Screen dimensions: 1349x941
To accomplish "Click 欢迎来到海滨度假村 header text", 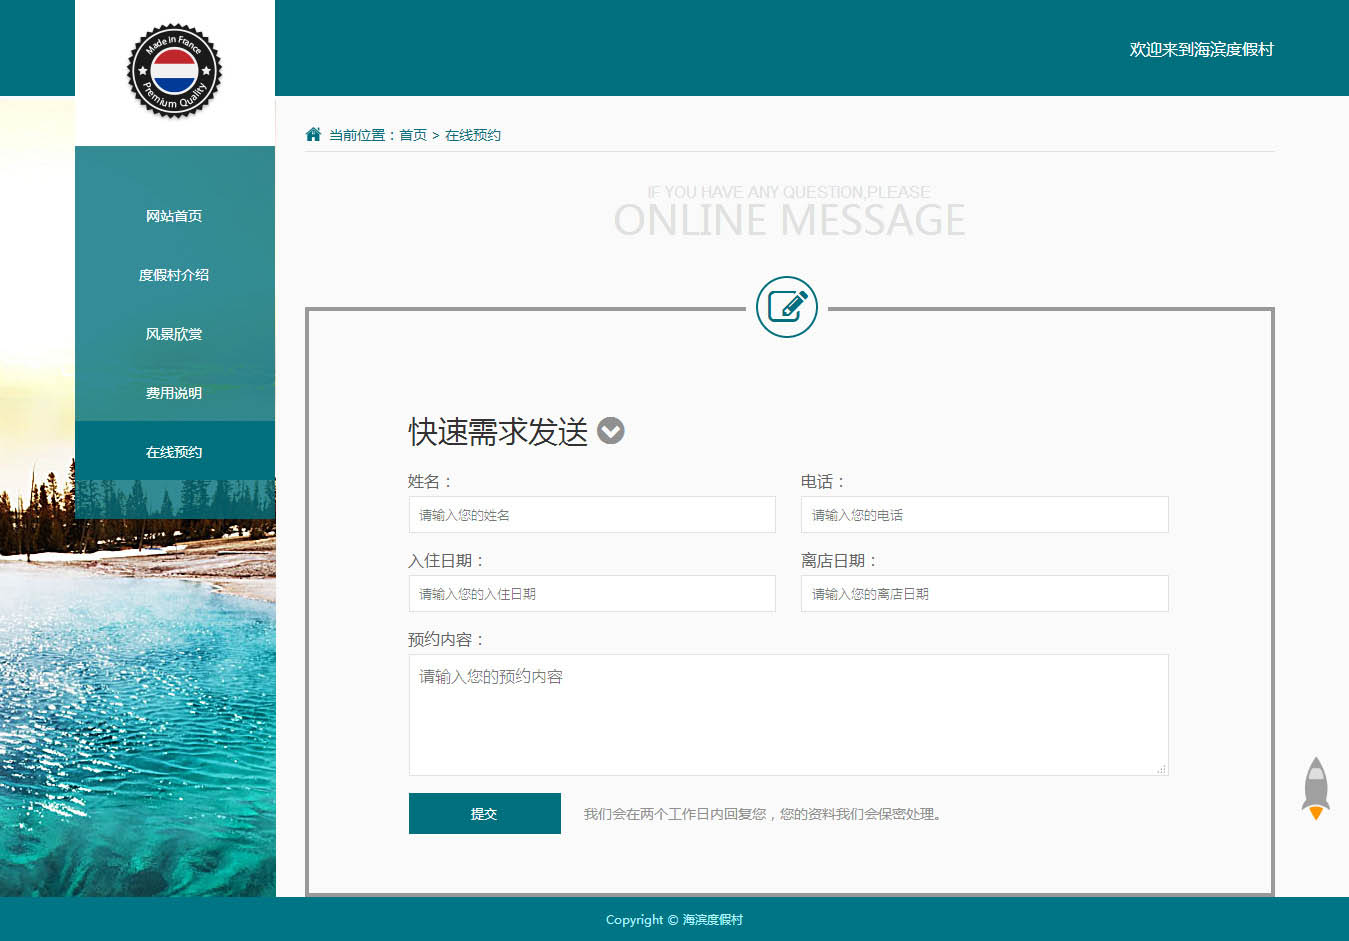I will click(1202, 49).
